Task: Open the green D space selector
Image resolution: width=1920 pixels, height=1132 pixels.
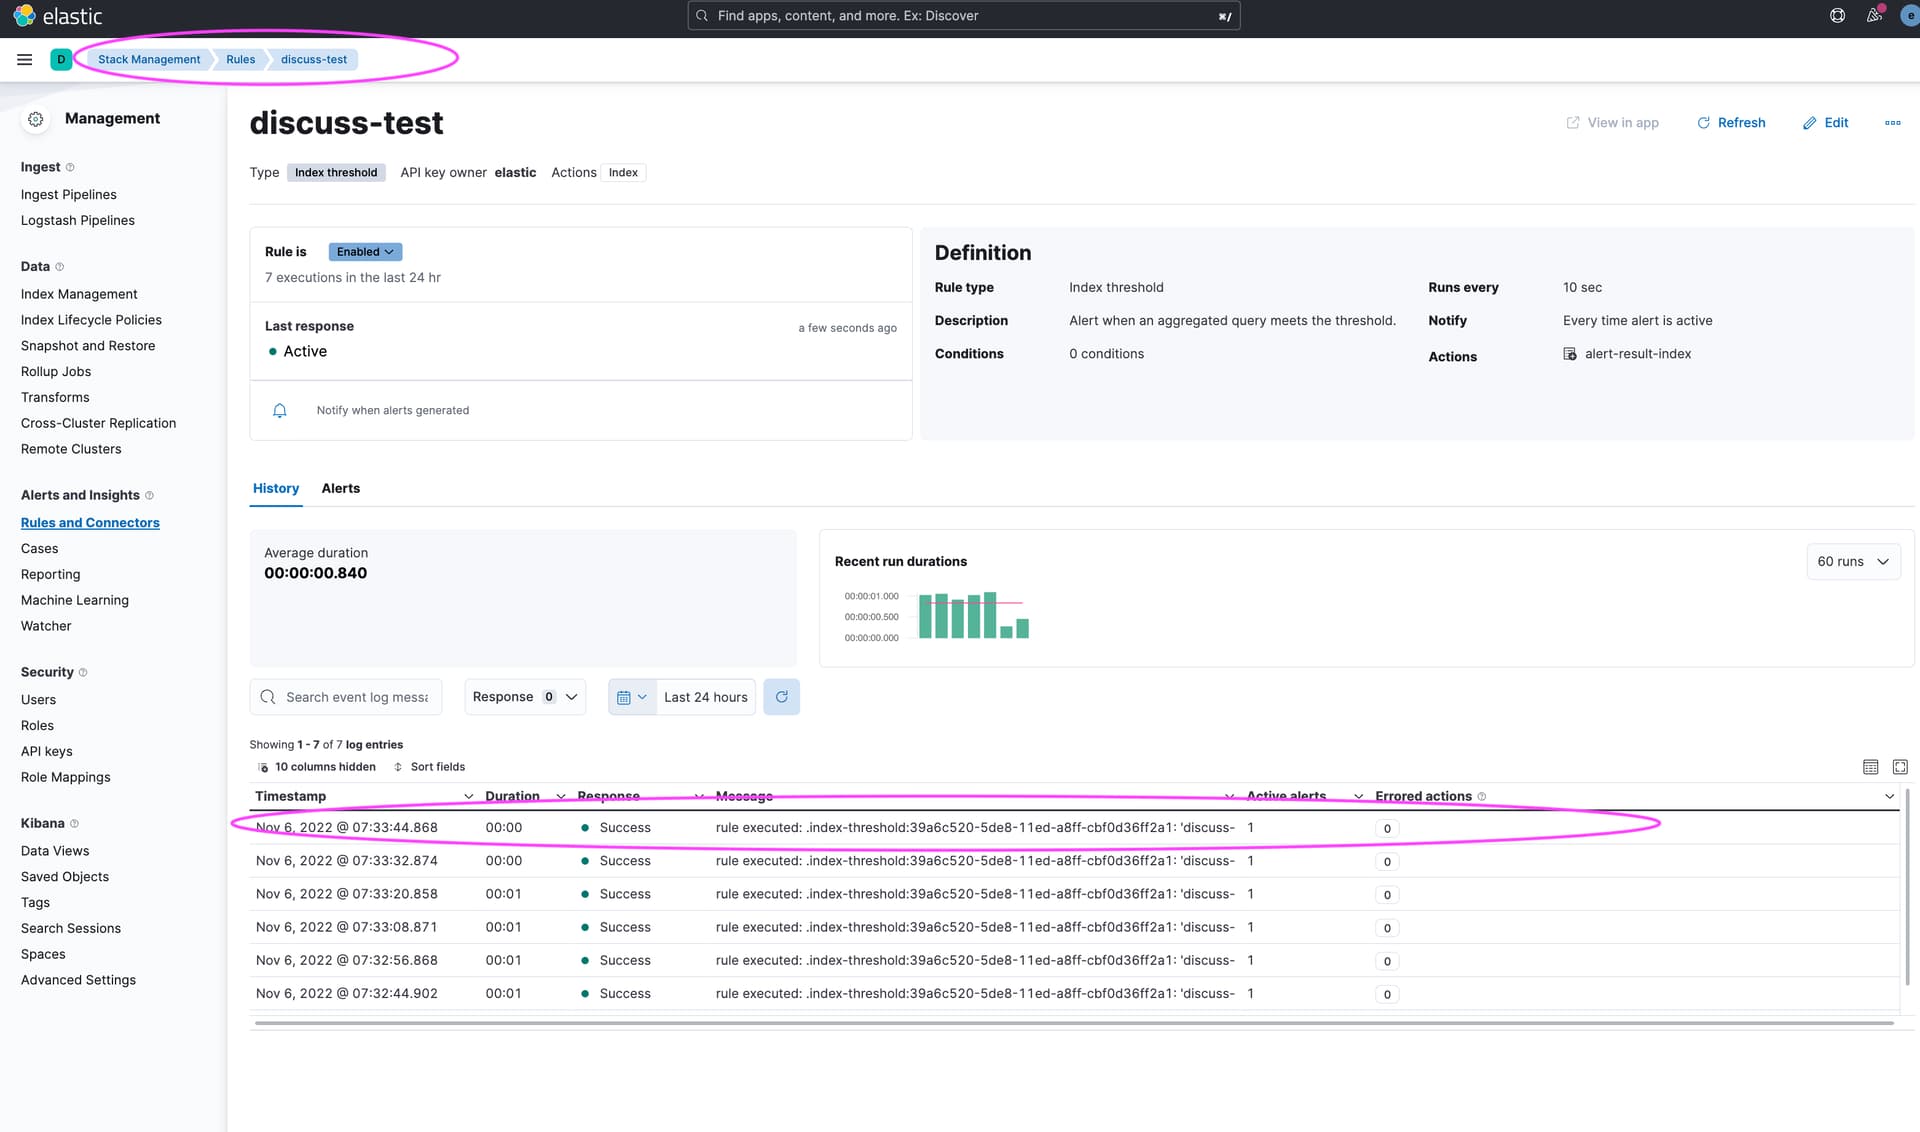Action: pyautogui.click(x=61, y=60)
